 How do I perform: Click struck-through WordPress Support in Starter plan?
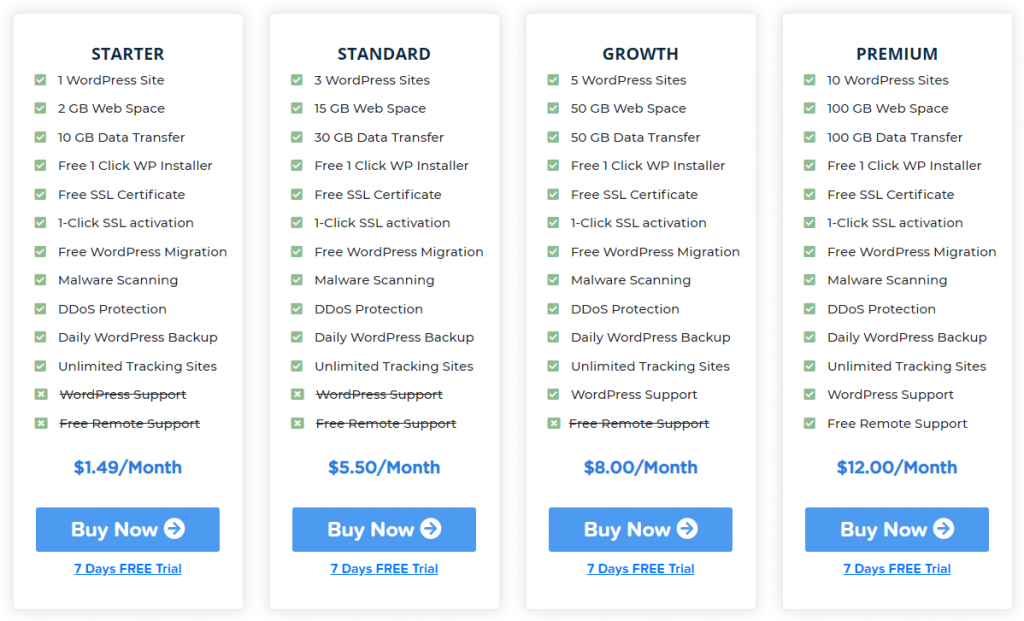123,394
